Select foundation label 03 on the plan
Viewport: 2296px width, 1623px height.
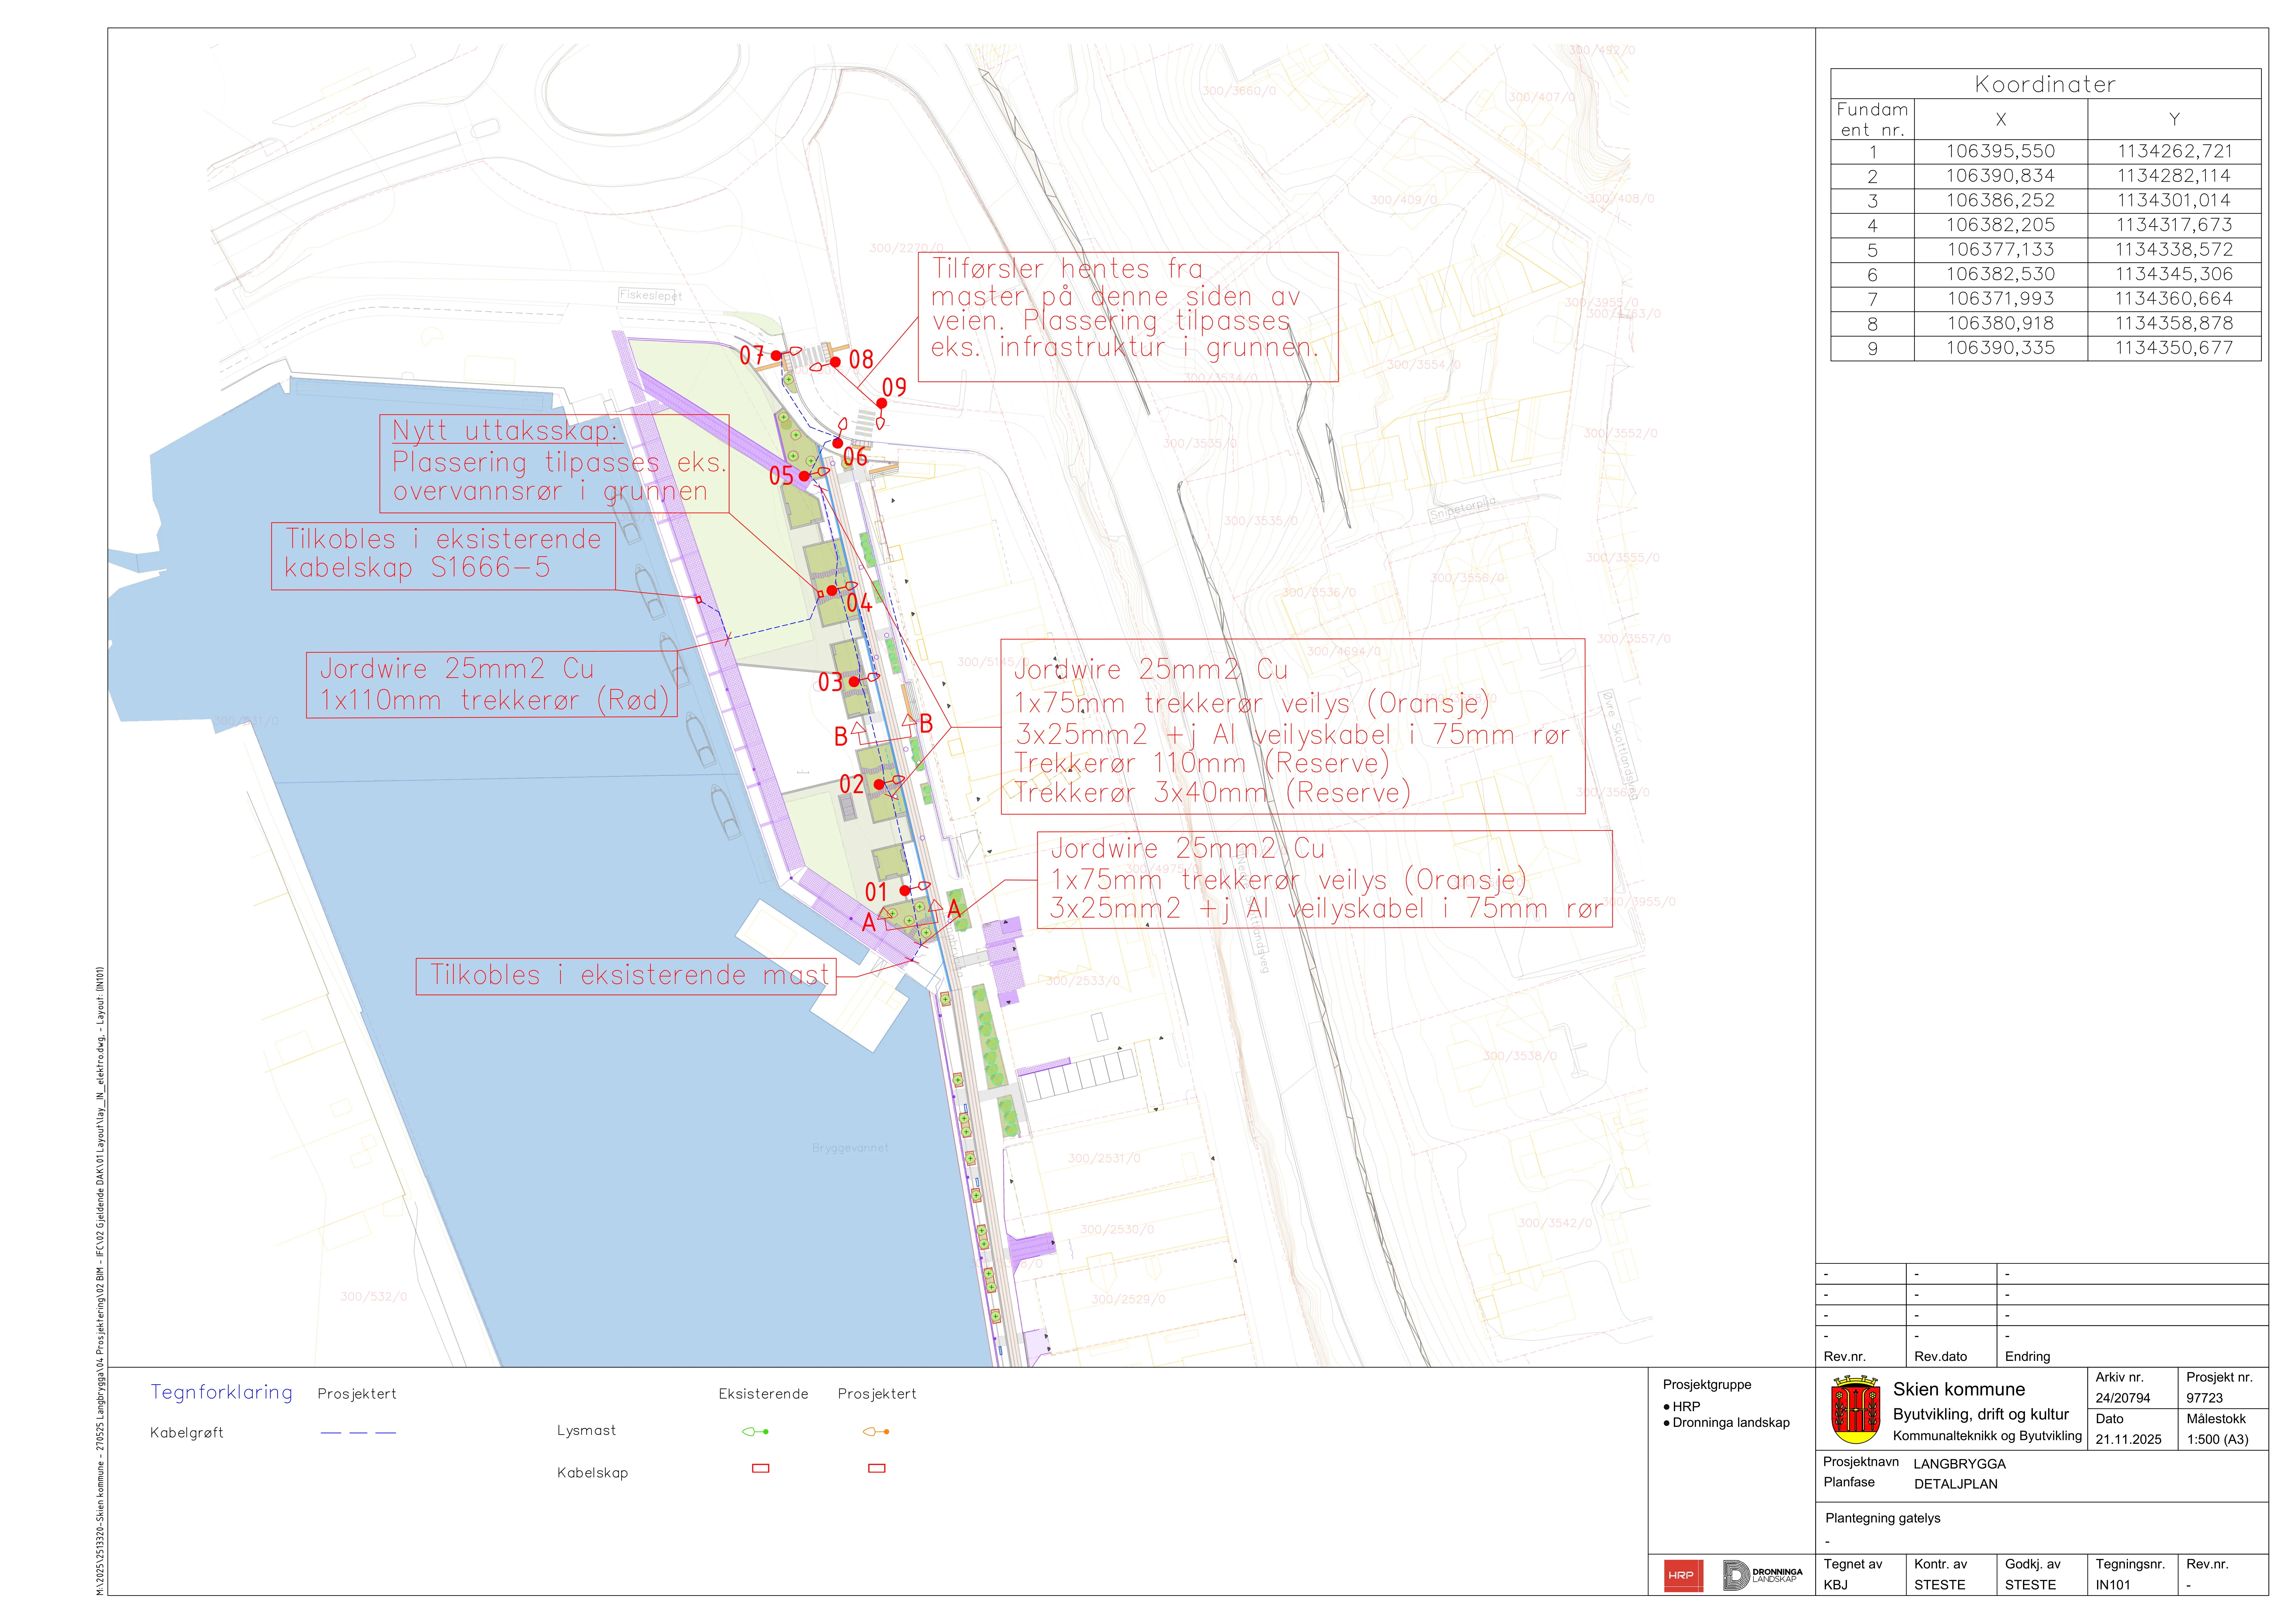point(830,682)
